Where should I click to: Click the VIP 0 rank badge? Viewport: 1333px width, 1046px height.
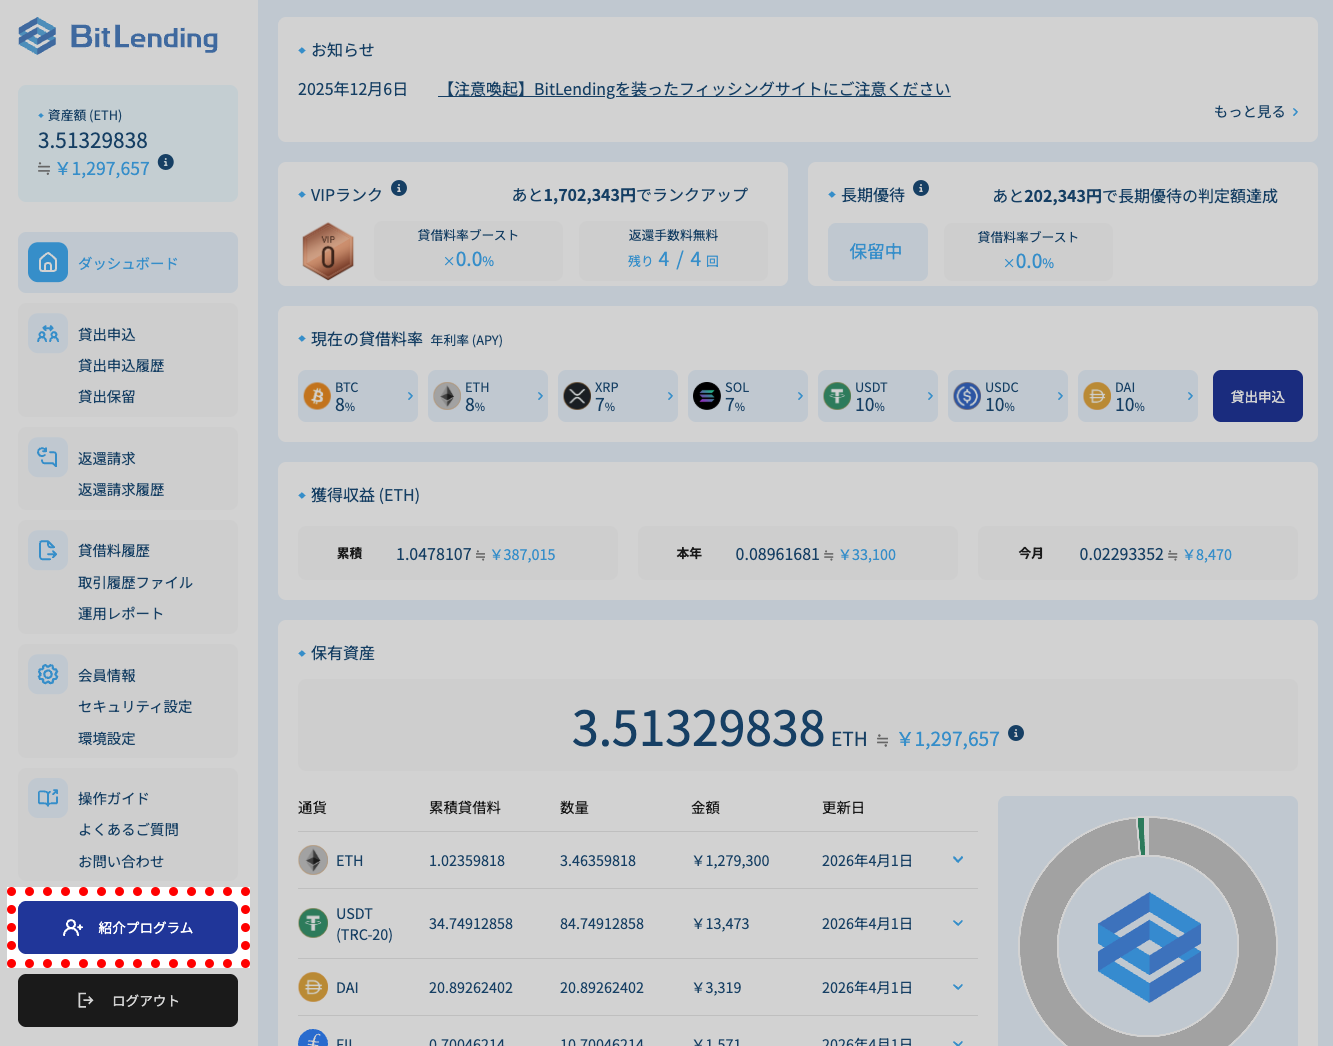328,251
